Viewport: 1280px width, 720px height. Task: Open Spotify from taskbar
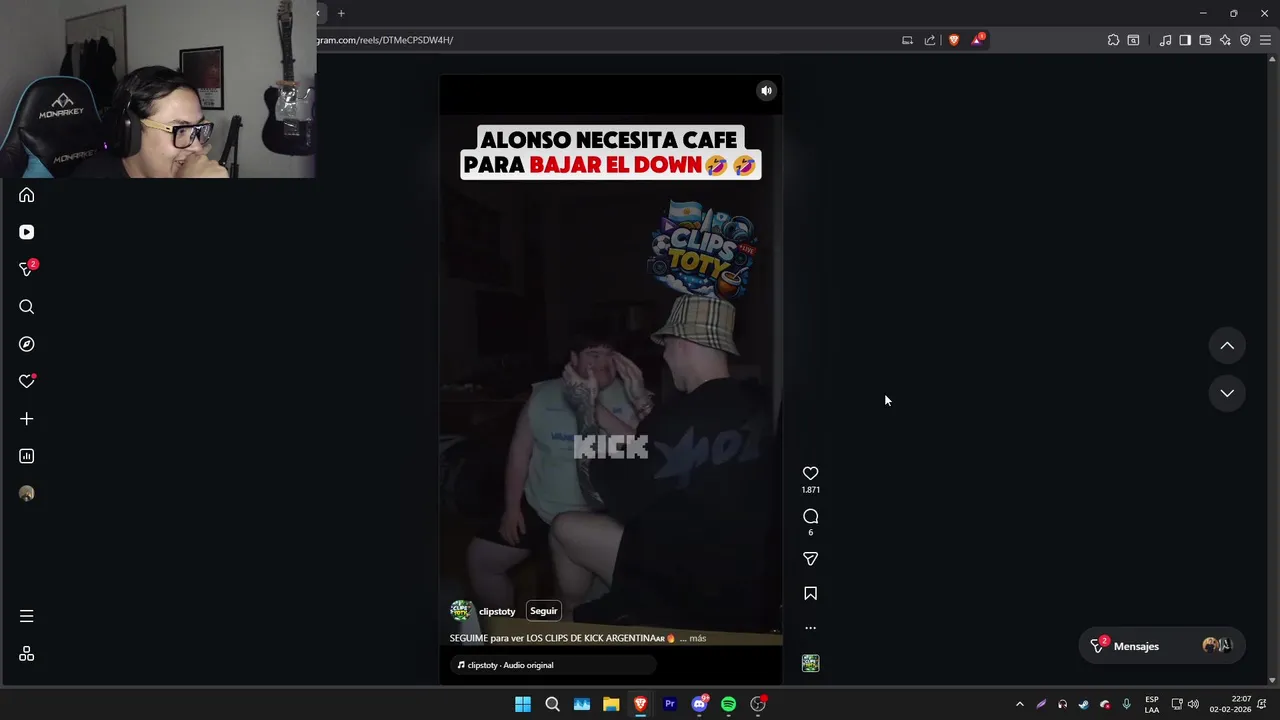(728, 704)
